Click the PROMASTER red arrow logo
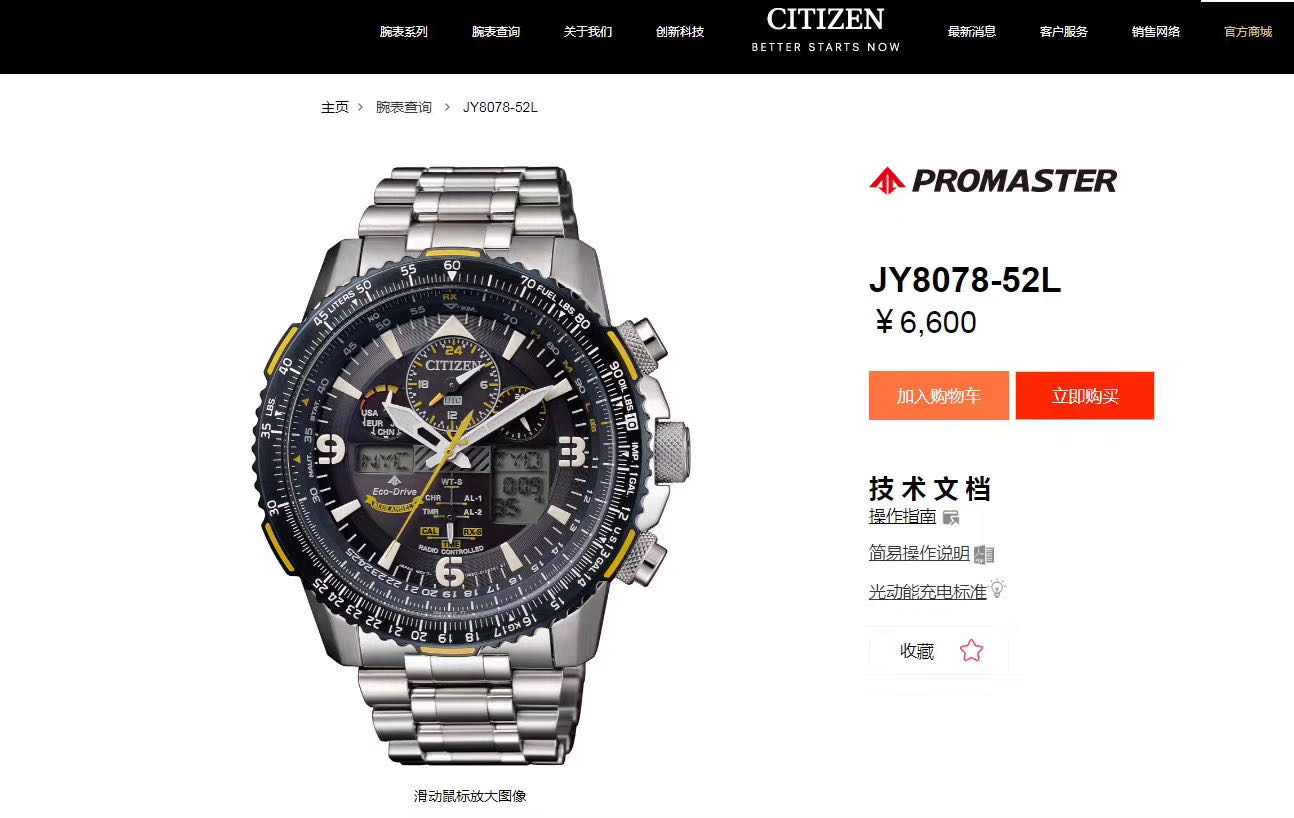The height and width of the screenshot is (818, 1294). click(x=887, y=181)
